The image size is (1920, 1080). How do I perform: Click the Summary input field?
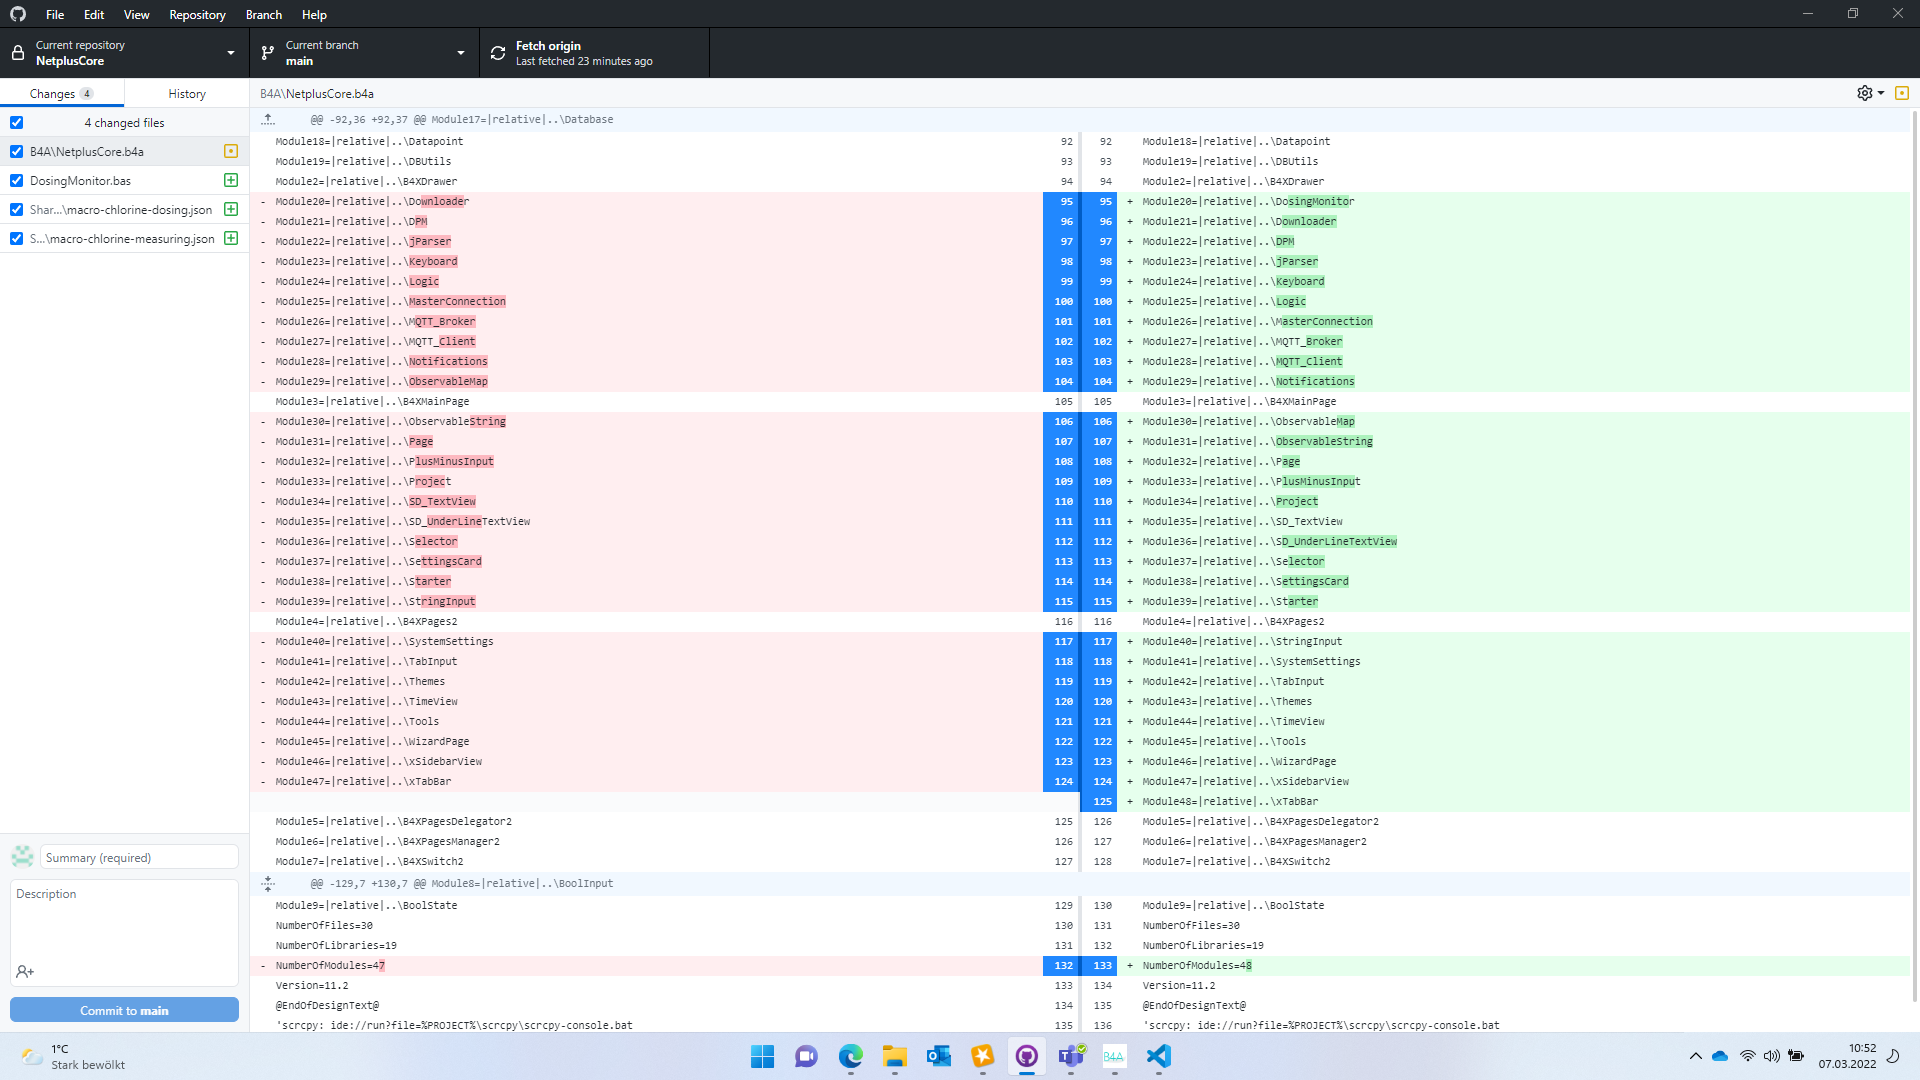coord(139,858)
